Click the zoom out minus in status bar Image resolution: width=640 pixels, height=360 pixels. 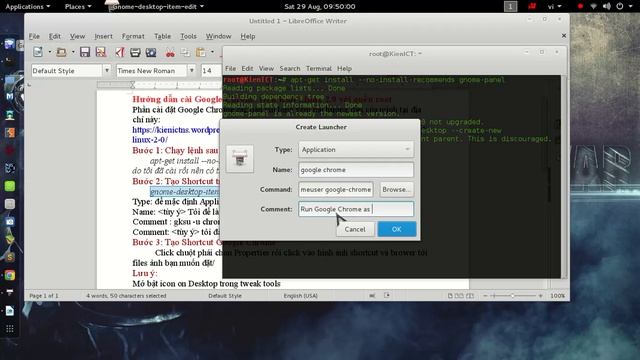pos(485,296)
